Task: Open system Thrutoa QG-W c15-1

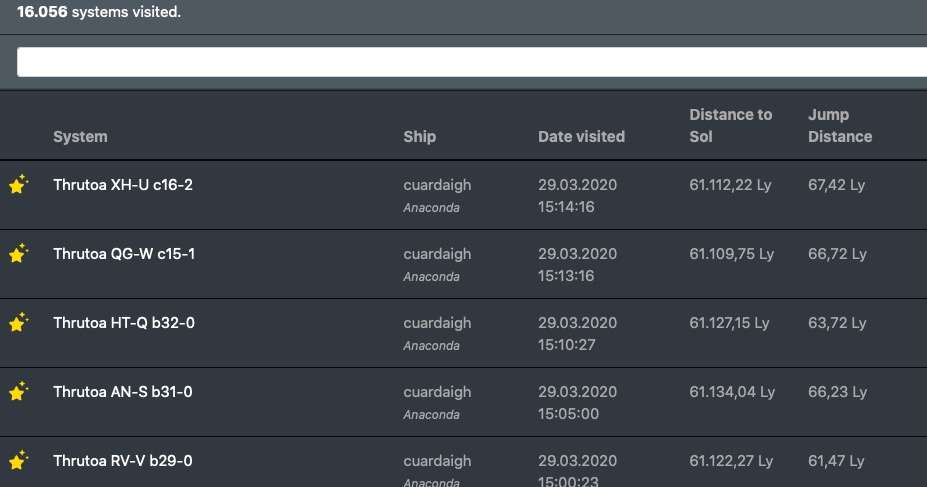Action: tap(124, 254)
